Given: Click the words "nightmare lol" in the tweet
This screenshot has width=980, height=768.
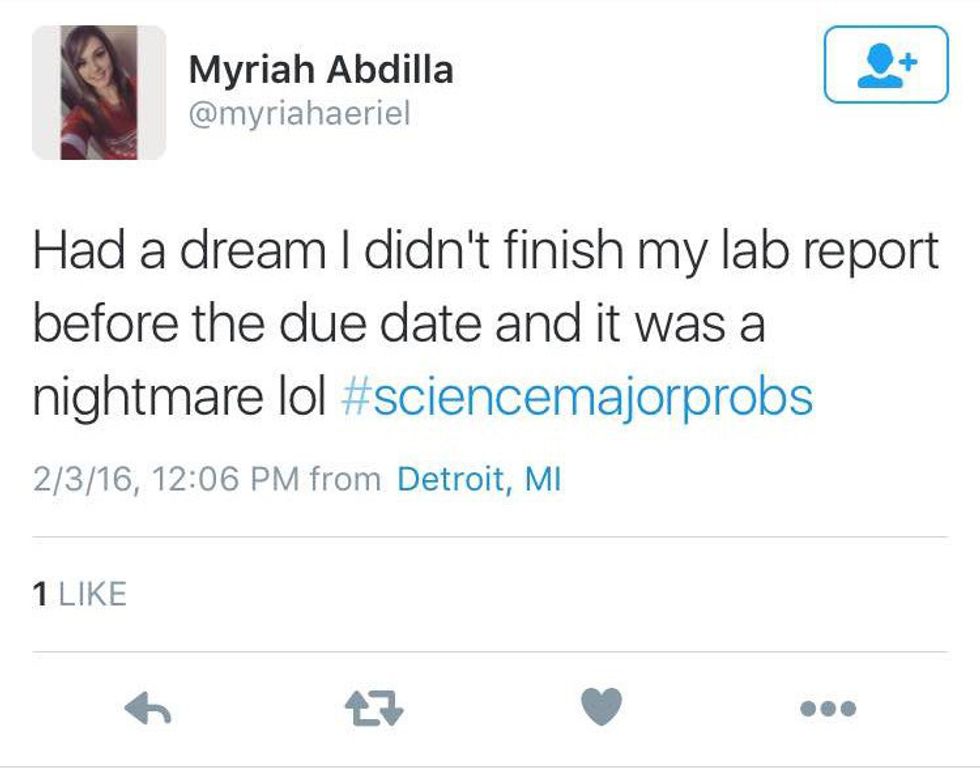Looking at the screenshot, I should [180, 398].
